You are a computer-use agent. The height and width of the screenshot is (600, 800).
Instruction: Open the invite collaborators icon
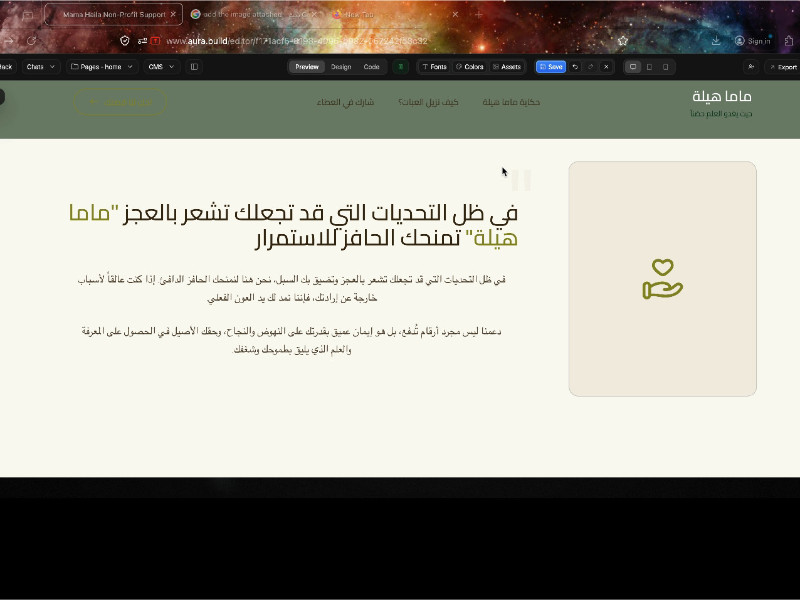point(751,67)
